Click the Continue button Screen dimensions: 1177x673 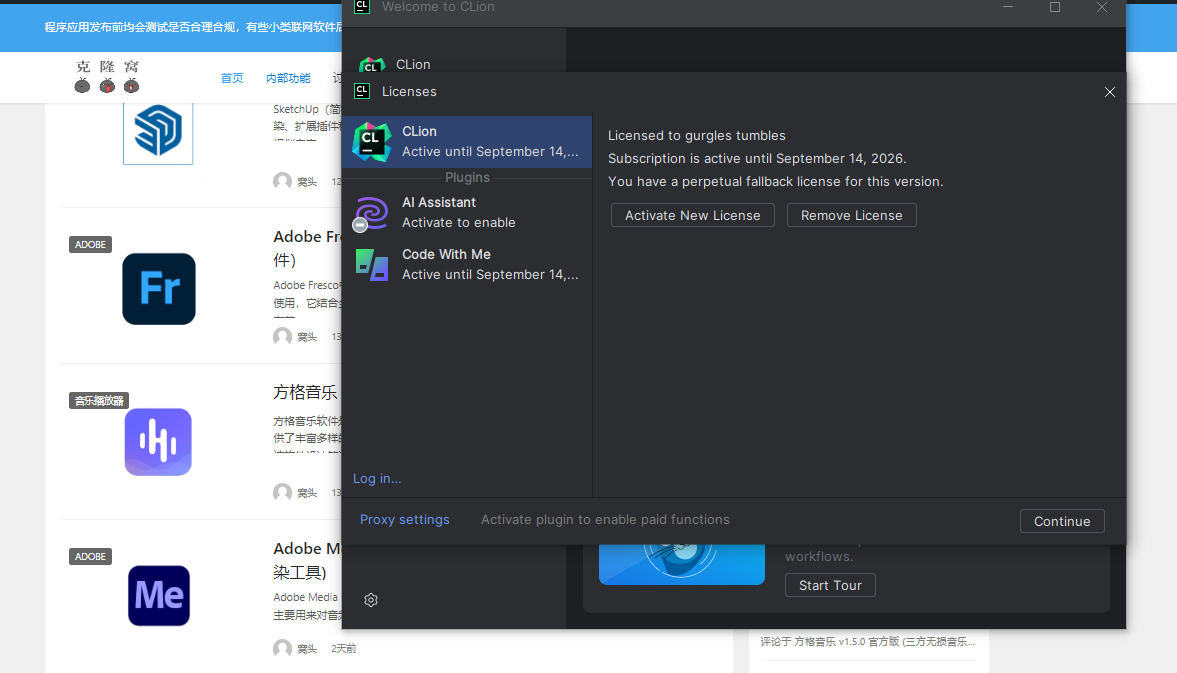1062,521
